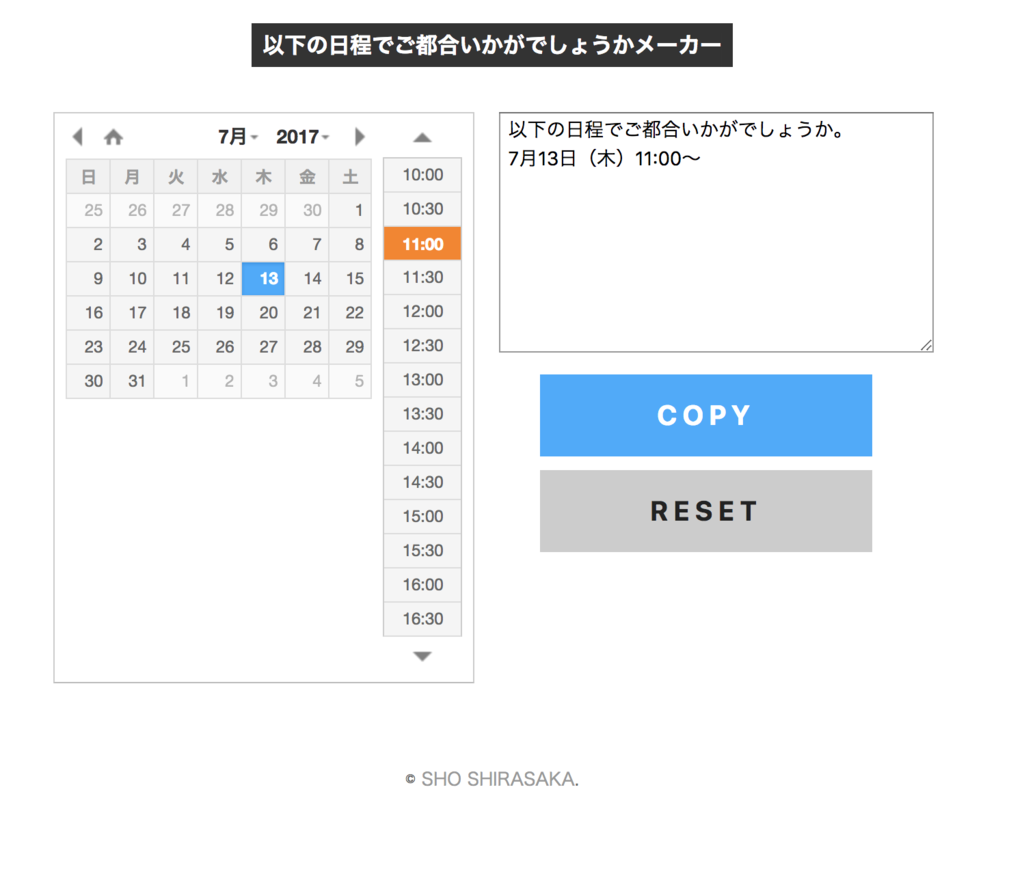Click the SHO SHIRASAKA footer link
Image resolution: width=1024 pixels, height=891 pixels.
click(x=500, y=779)
